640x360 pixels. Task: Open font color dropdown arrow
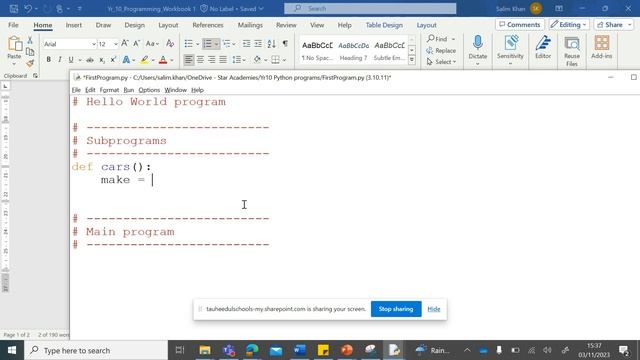pos(172,60)
